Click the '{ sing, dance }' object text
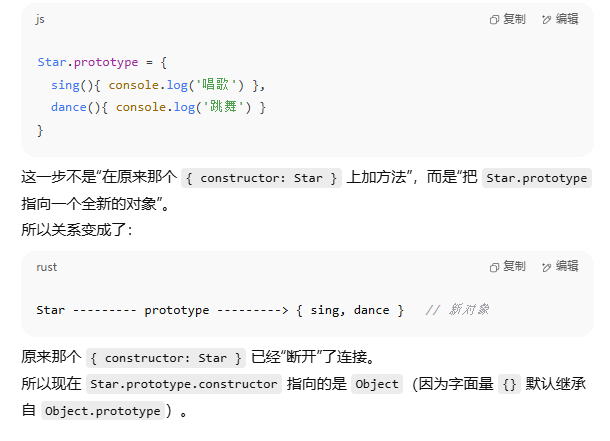 pyautogui.click(x=350, y=310)
